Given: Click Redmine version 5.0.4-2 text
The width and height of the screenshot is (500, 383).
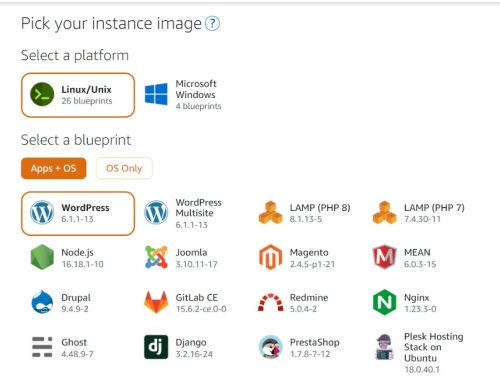Looking at the screenshot, I should (303, 309).
